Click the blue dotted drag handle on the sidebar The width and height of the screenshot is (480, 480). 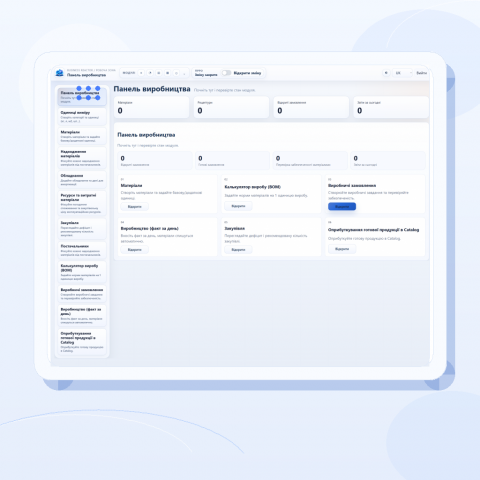tap(88, 93)
